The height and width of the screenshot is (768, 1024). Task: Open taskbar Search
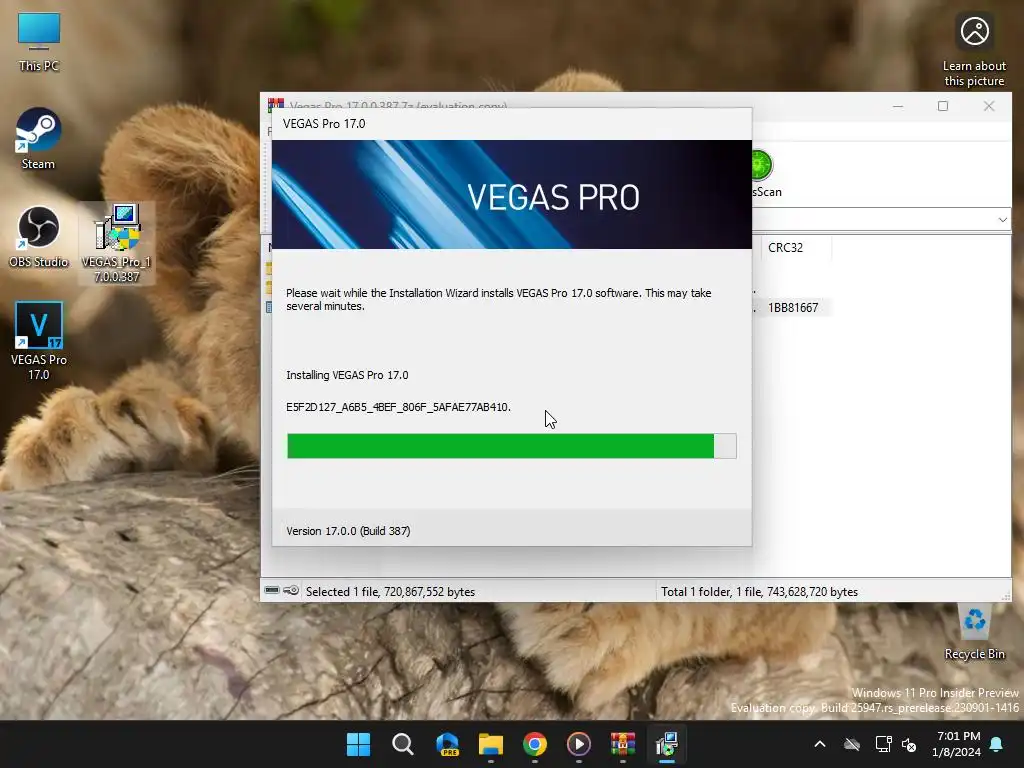coord(402,744)
